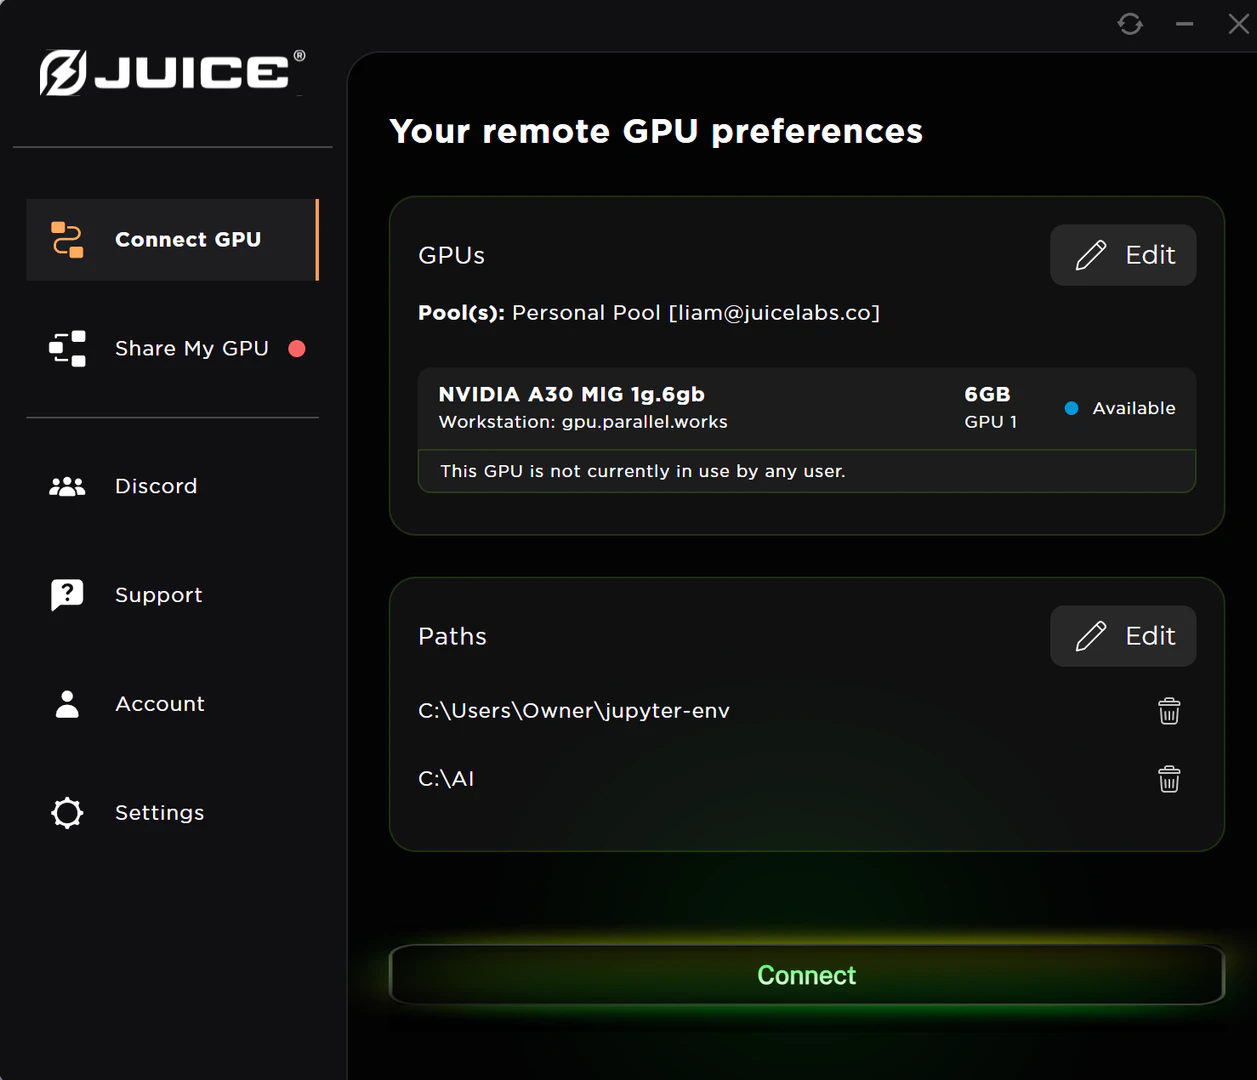Click the red notification dot on Share My GPU
1257x1080 pixels.
(296, 348)
